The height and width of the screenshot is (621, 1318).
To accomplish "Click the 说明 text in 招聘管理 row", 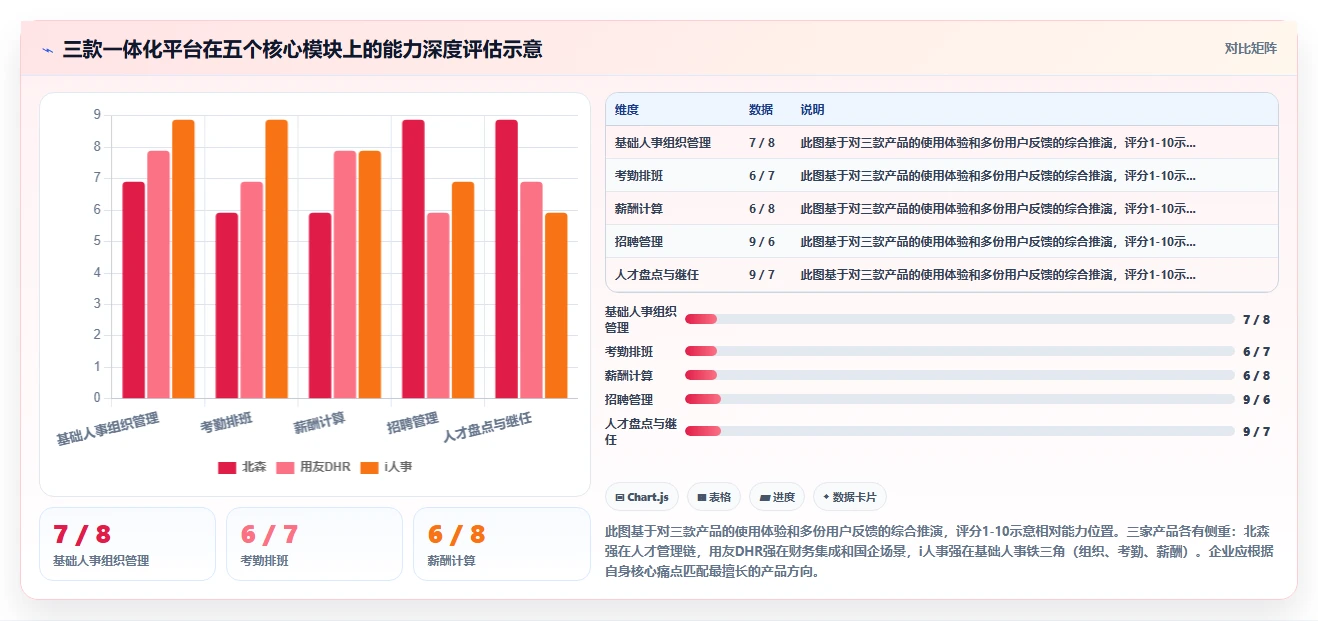I will tap(998, 242).
